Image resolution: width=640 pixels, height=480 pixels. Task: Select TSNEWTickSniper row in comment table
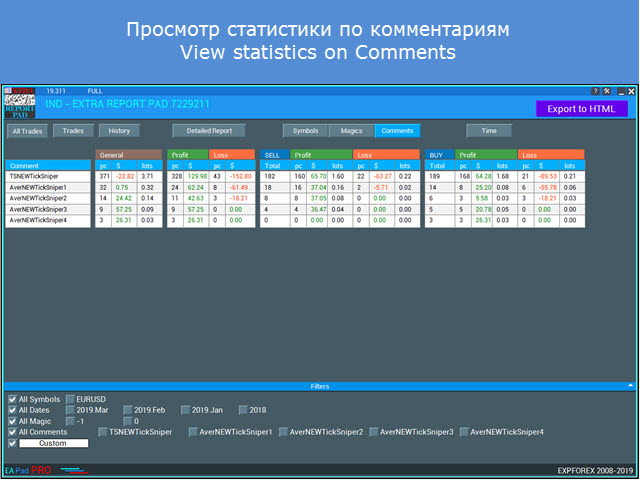tap(48, 176)
